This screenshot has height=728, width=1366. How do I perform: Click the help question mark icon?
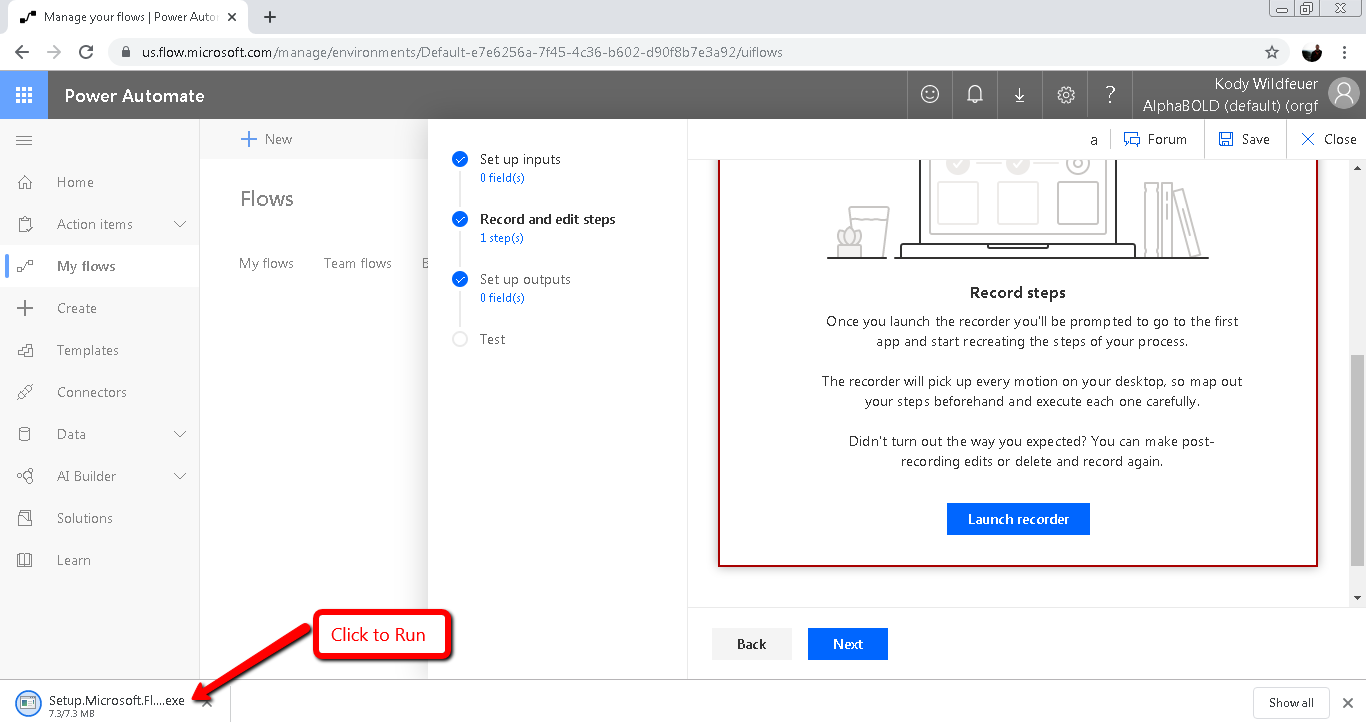(1110, 95)
